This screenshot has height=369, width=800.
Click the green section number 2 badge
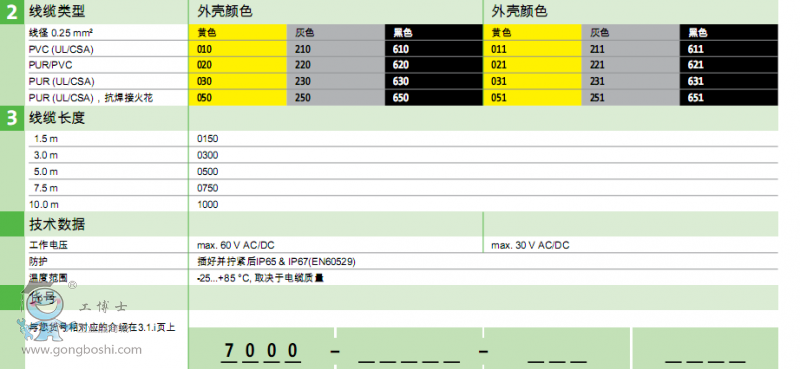click(12, 11)
